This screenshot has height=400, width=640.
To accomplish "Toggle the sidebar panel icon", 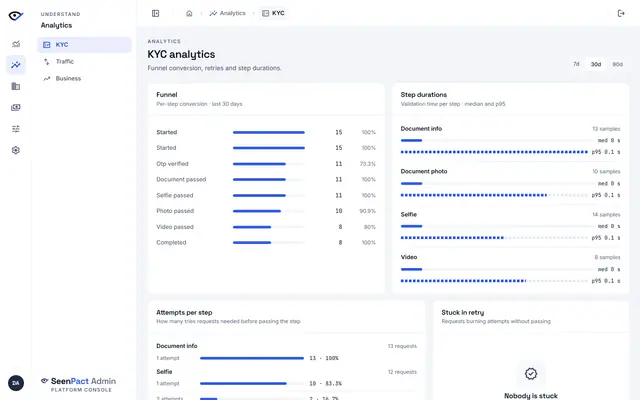I will (156, 13).
